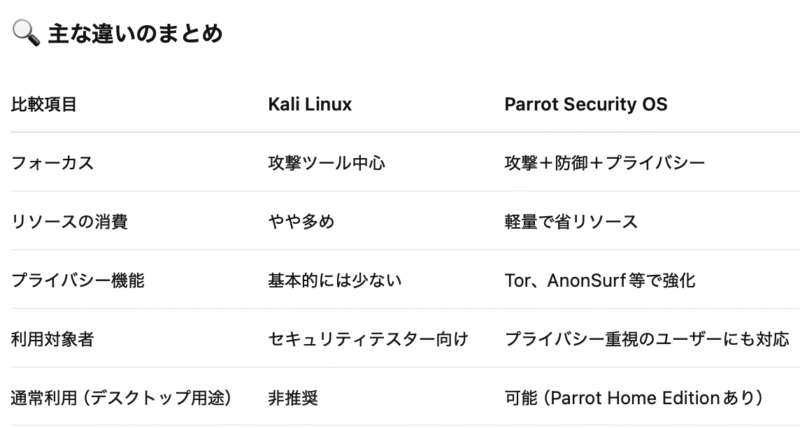Click the 攻撃ツール中心 cell
Screen dimensions: 800x428
coord(327,163)
